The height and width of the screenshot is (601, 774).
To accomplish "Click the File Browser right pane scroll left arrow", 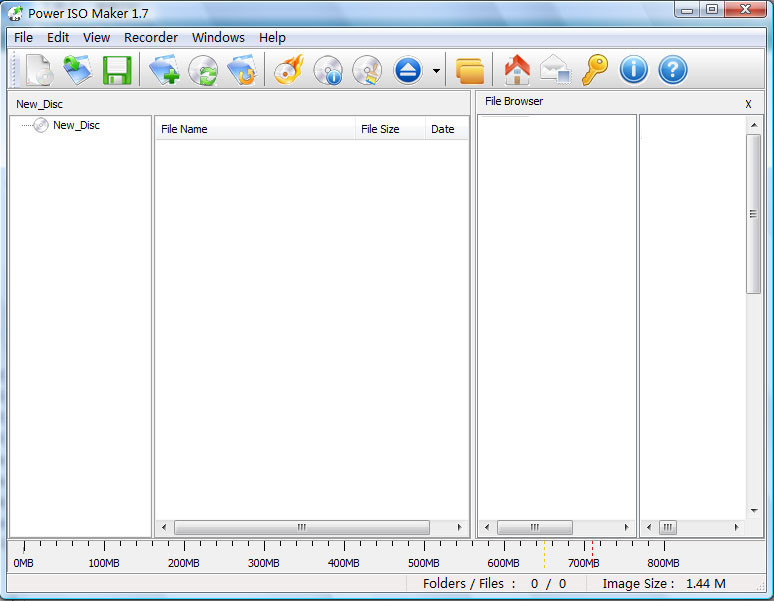I will pyautogui.click(x=649, y=527).
